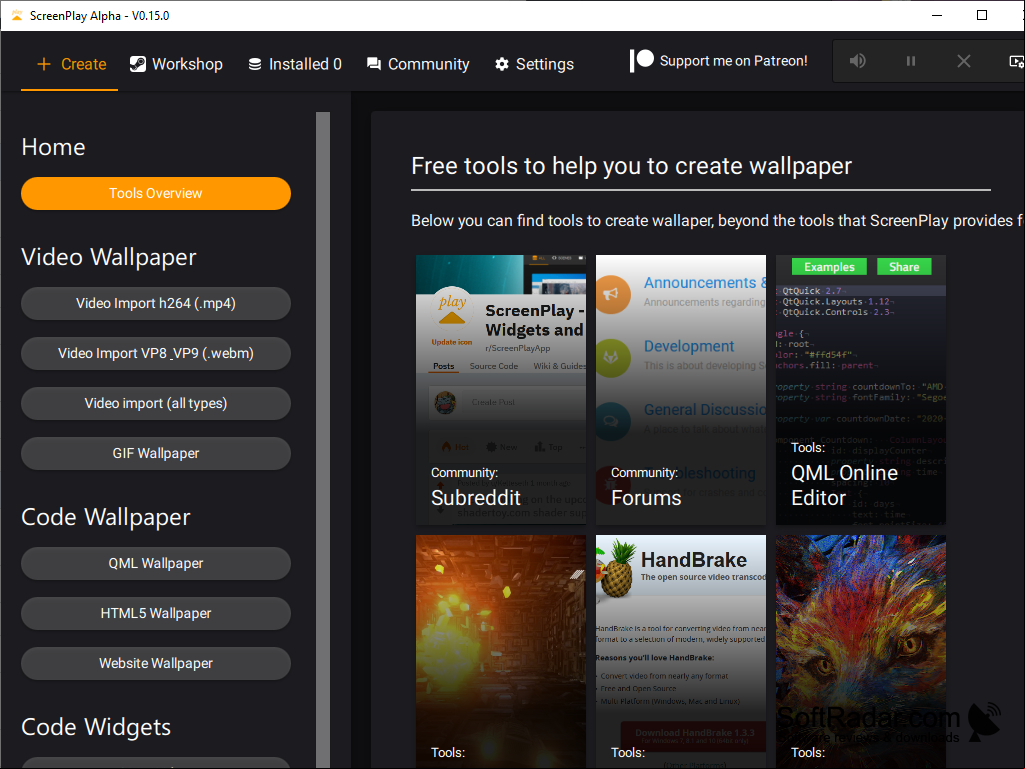The height and width of the screenshot is (769, 1025).
Task: Click the ScreenPlay title bar app icon
Action: coord(17,15)
